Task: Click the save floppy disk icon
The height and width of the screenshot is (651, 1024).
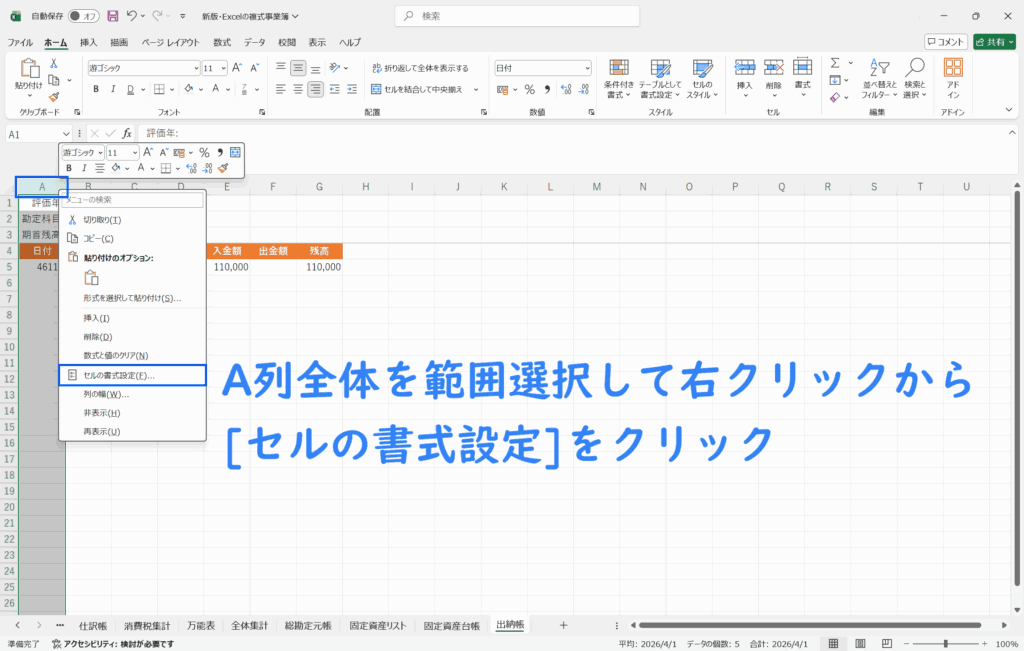Action: (112, 16)
